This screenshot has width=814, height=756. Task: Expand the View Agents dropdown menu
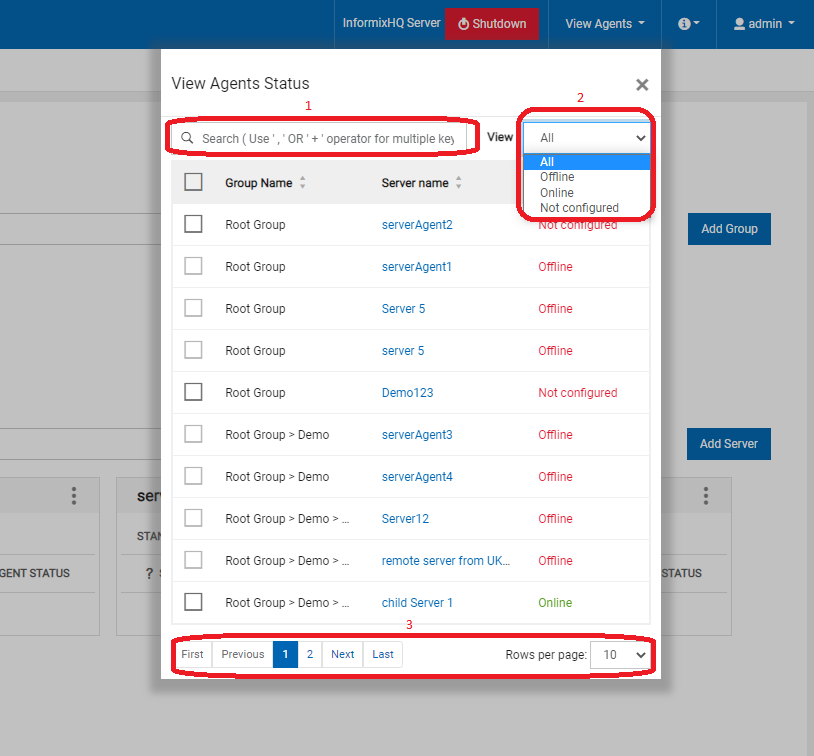click(604, 24)
